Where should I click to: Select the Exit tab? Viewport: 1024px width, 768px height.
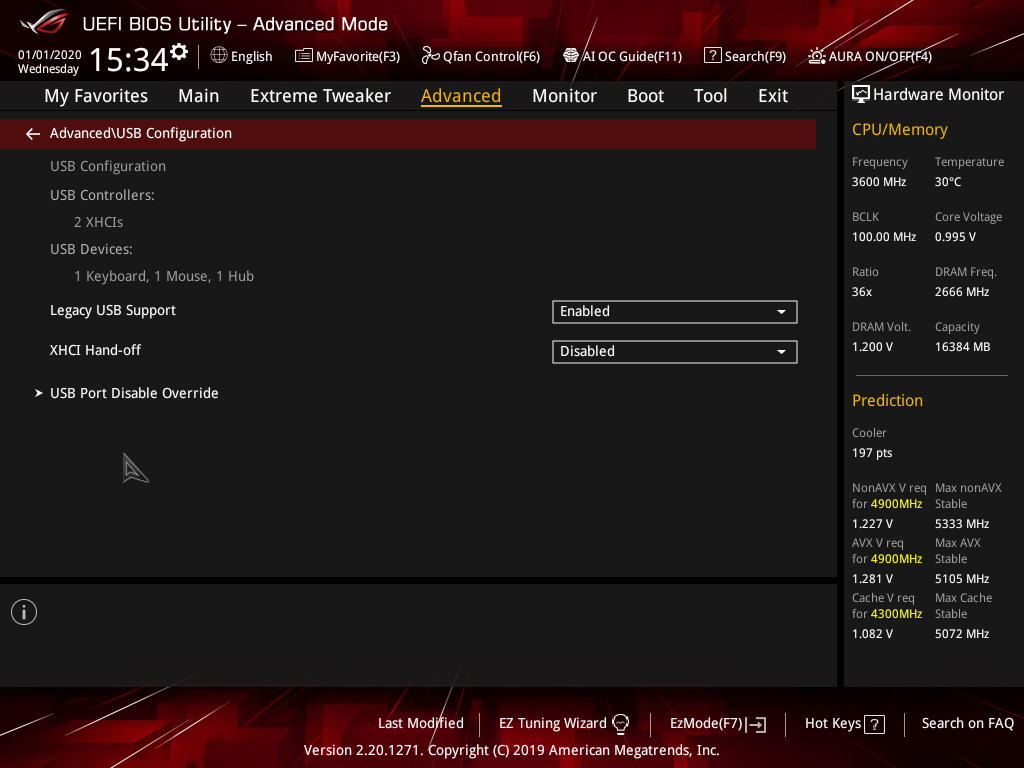(x=773, y=96)
